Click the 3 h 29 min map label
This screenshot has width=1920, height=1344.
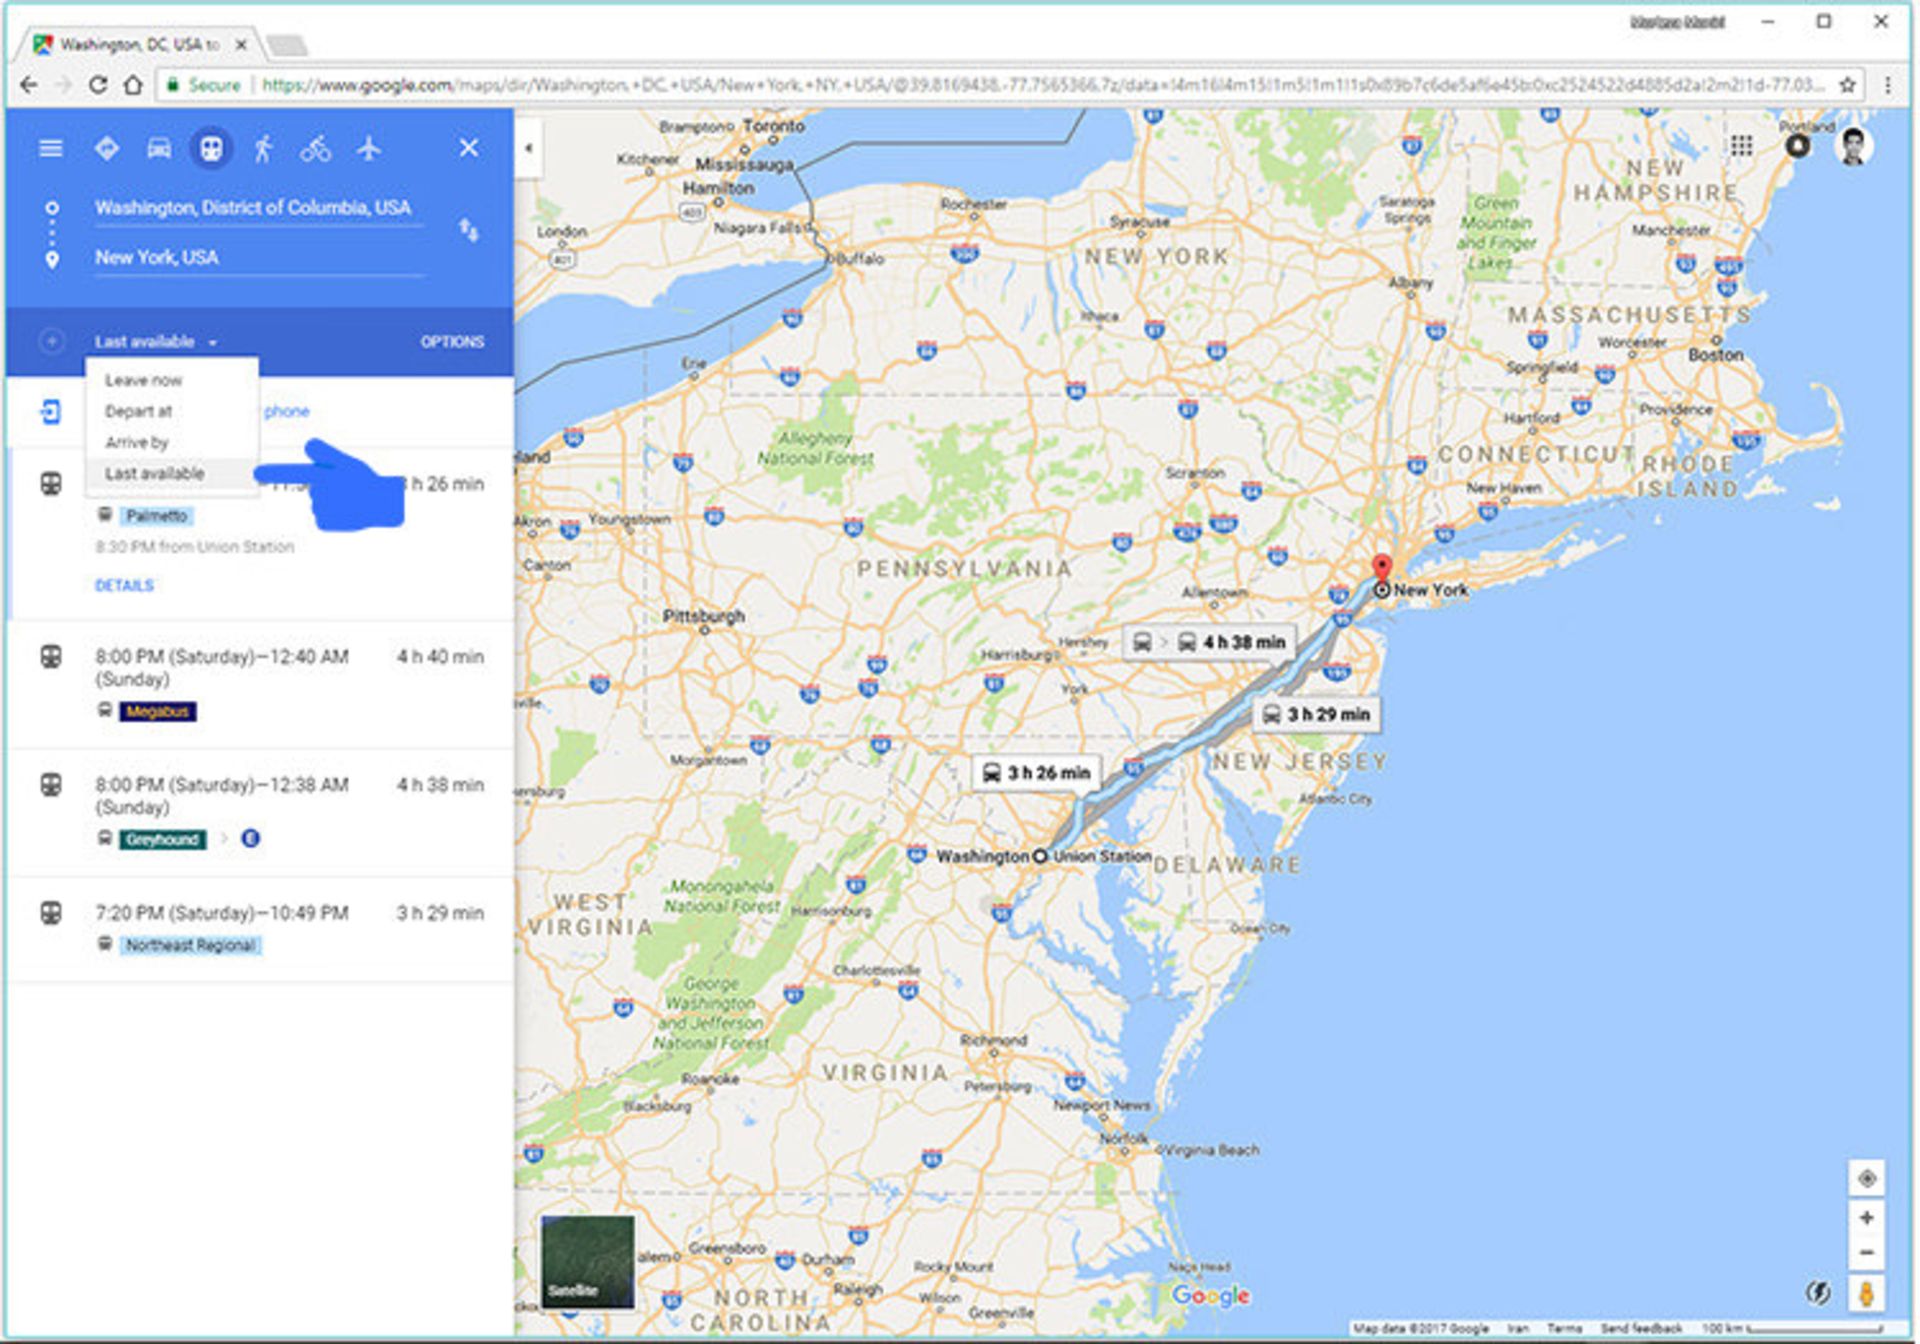[1317, 714]
